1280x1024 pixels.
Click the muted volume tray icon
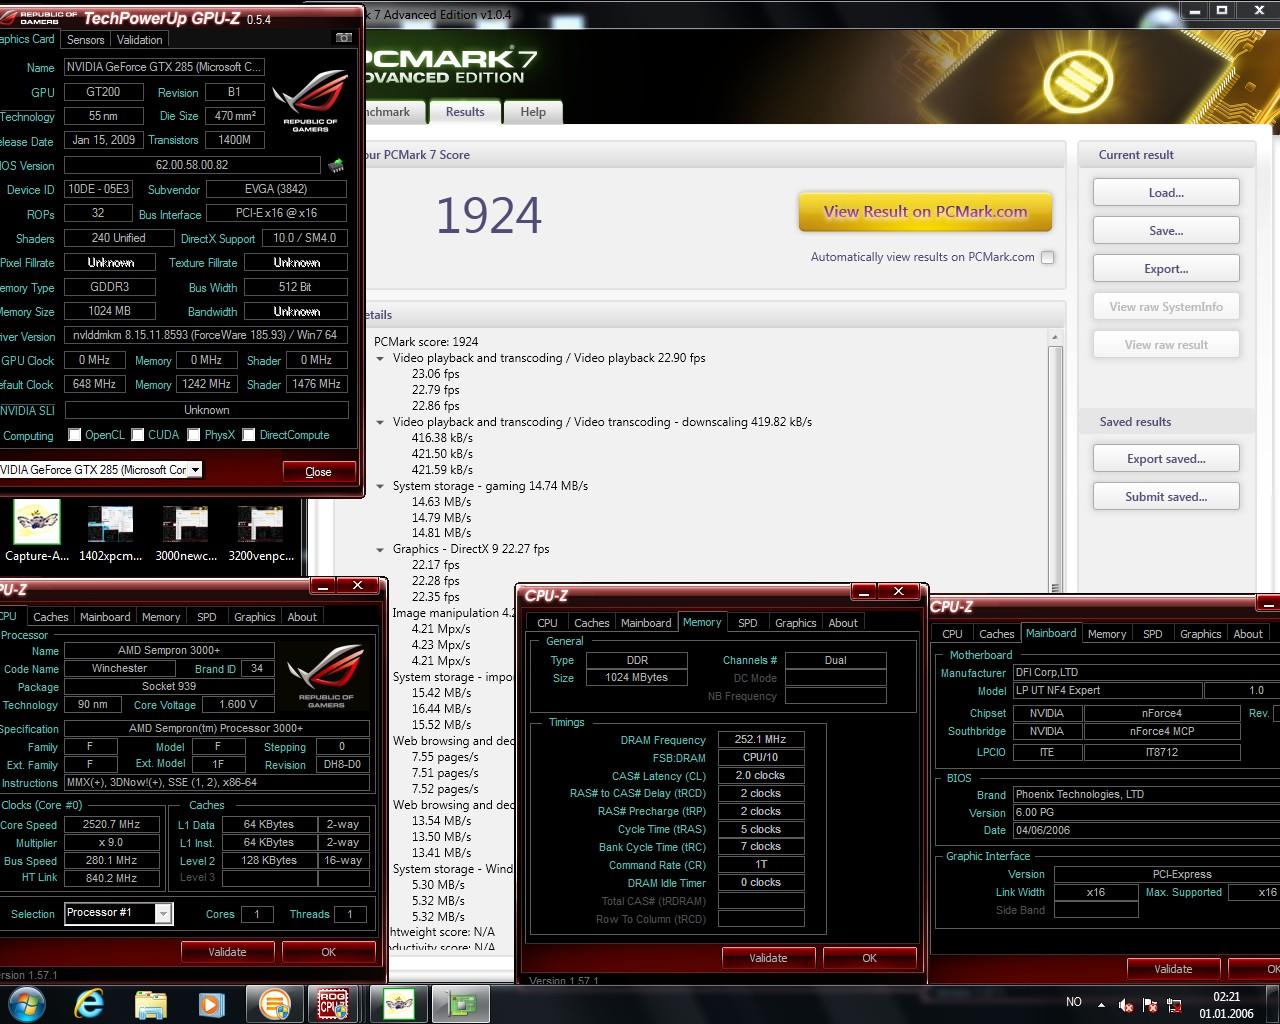point(1125,1004)
